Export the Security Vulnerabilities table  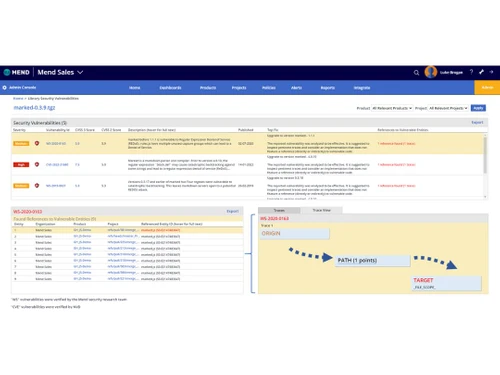coord(477,122)
